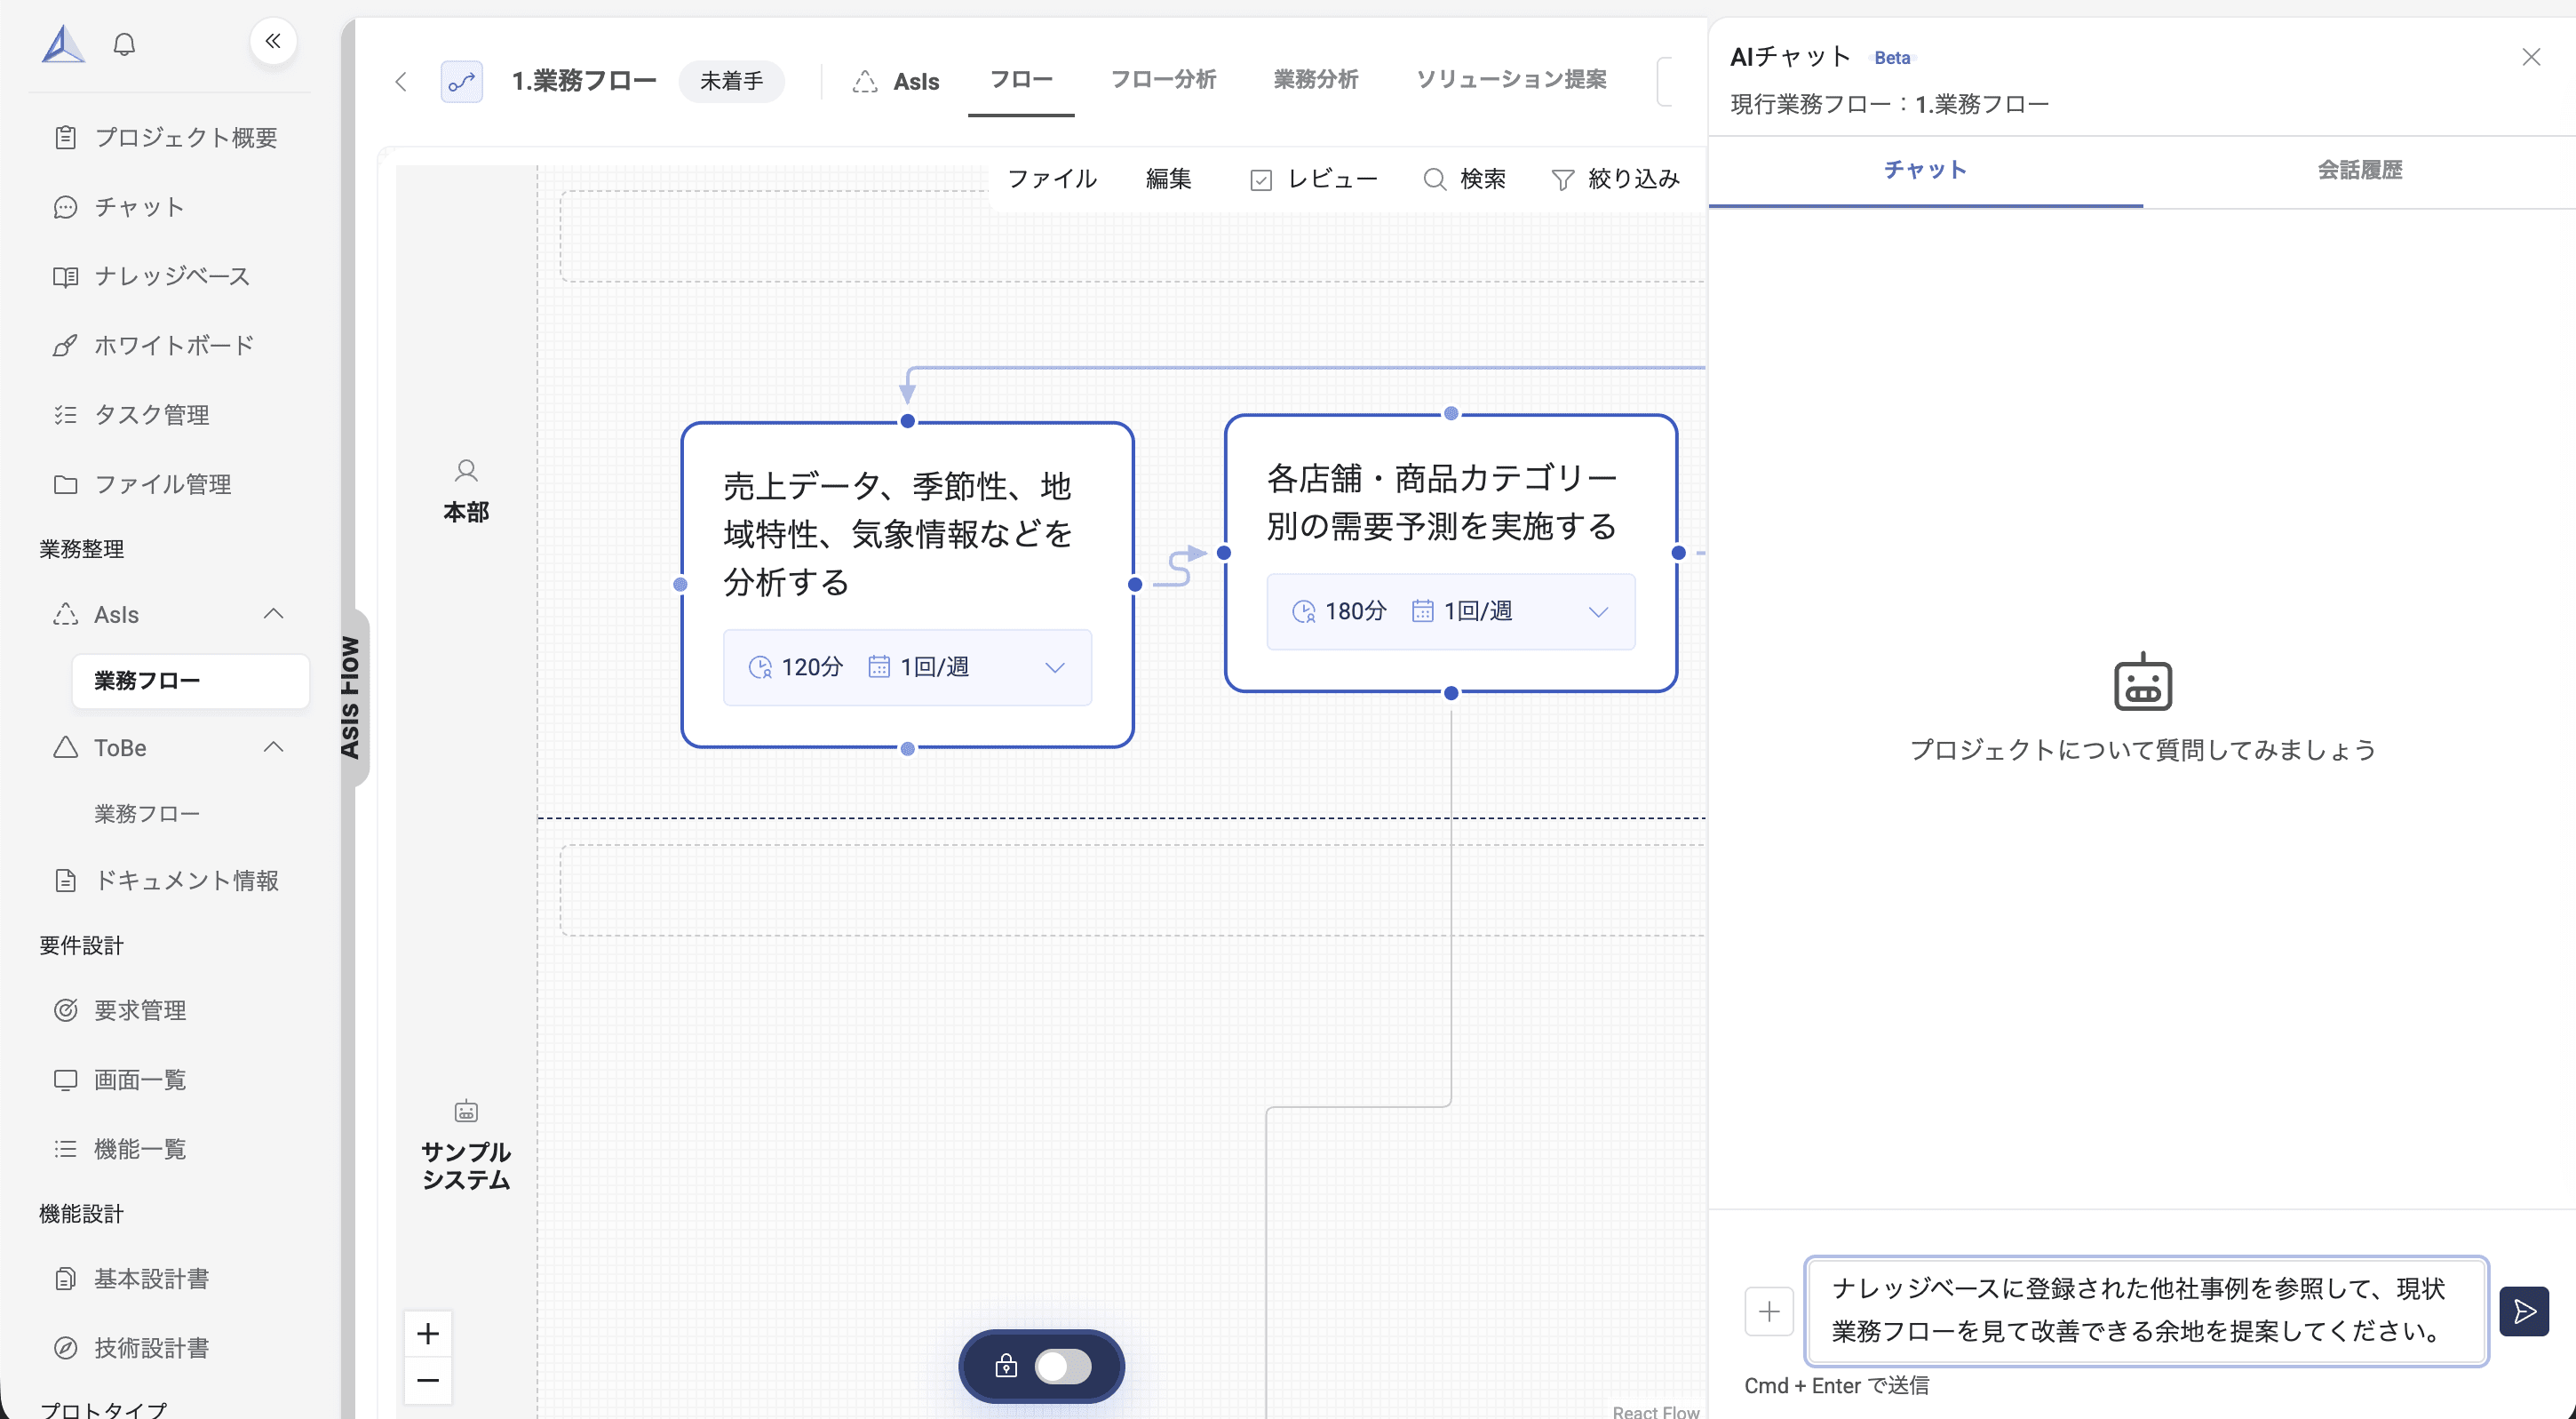
Task: Go back with the left arrow icon
Action: pos(401,81)
